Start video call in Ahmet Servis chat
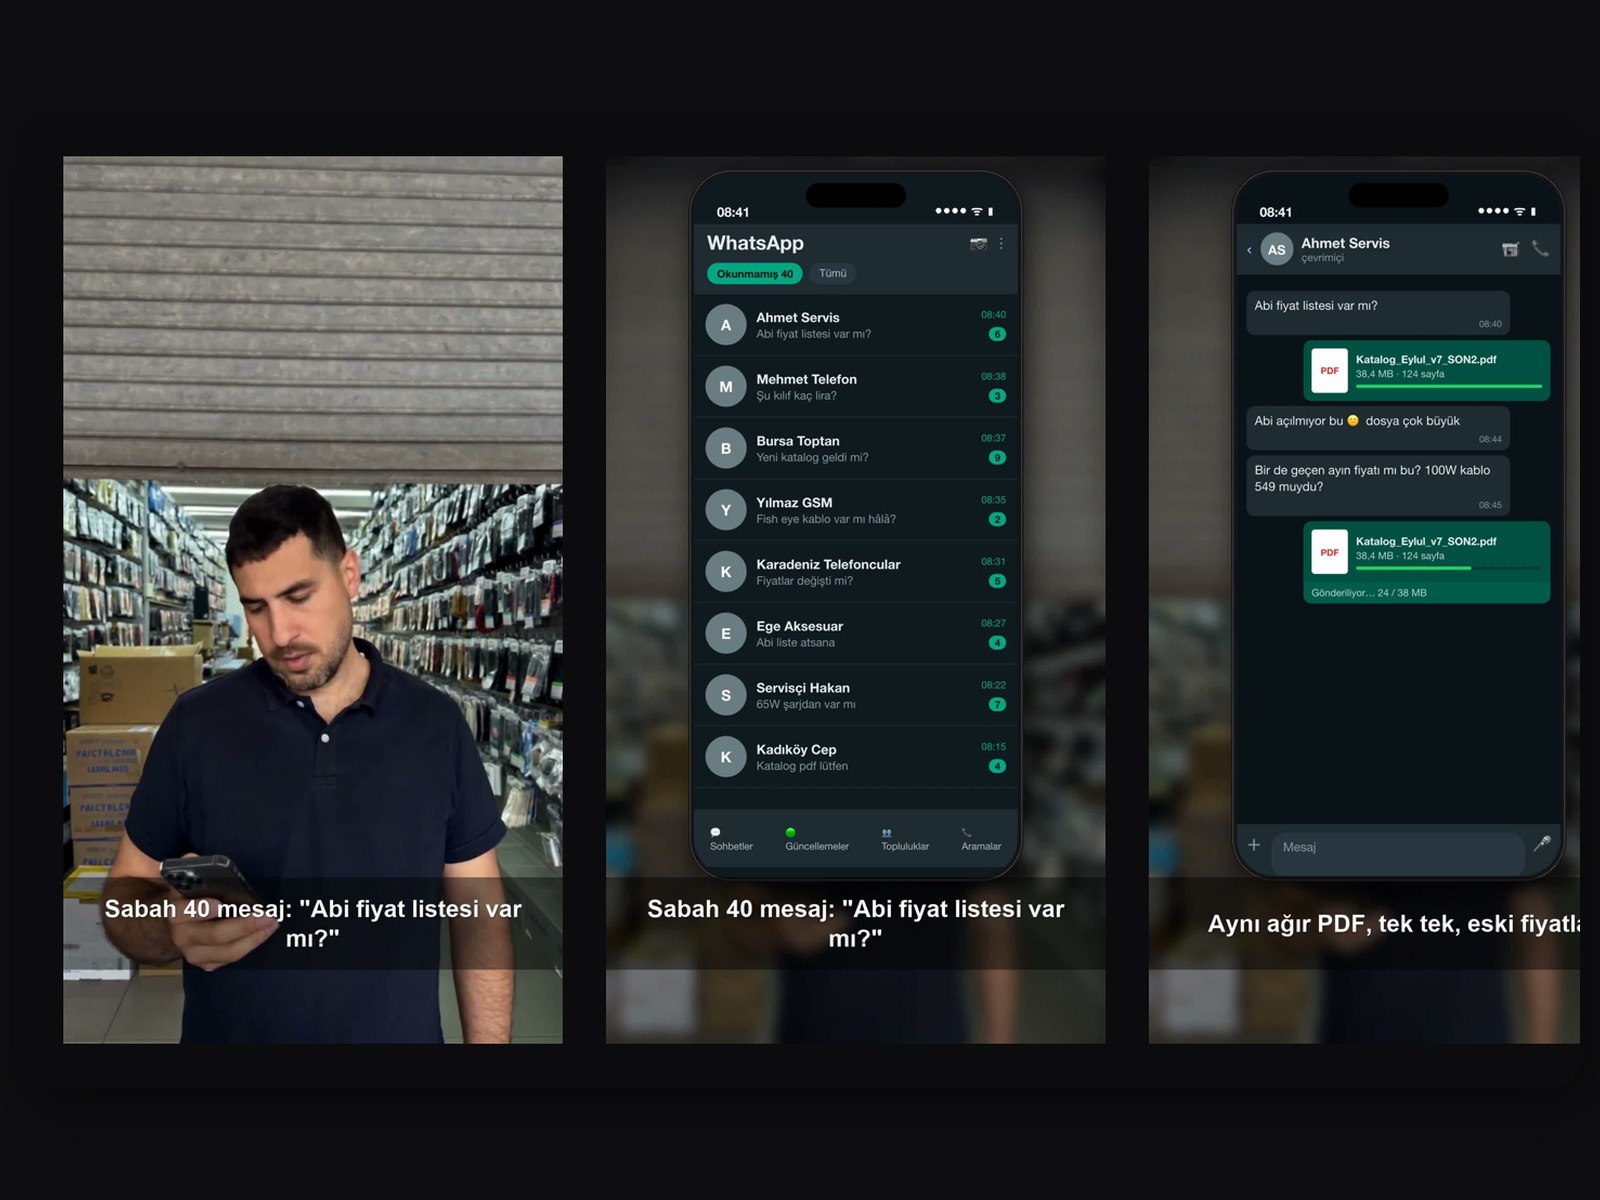 pos(1510,249)
